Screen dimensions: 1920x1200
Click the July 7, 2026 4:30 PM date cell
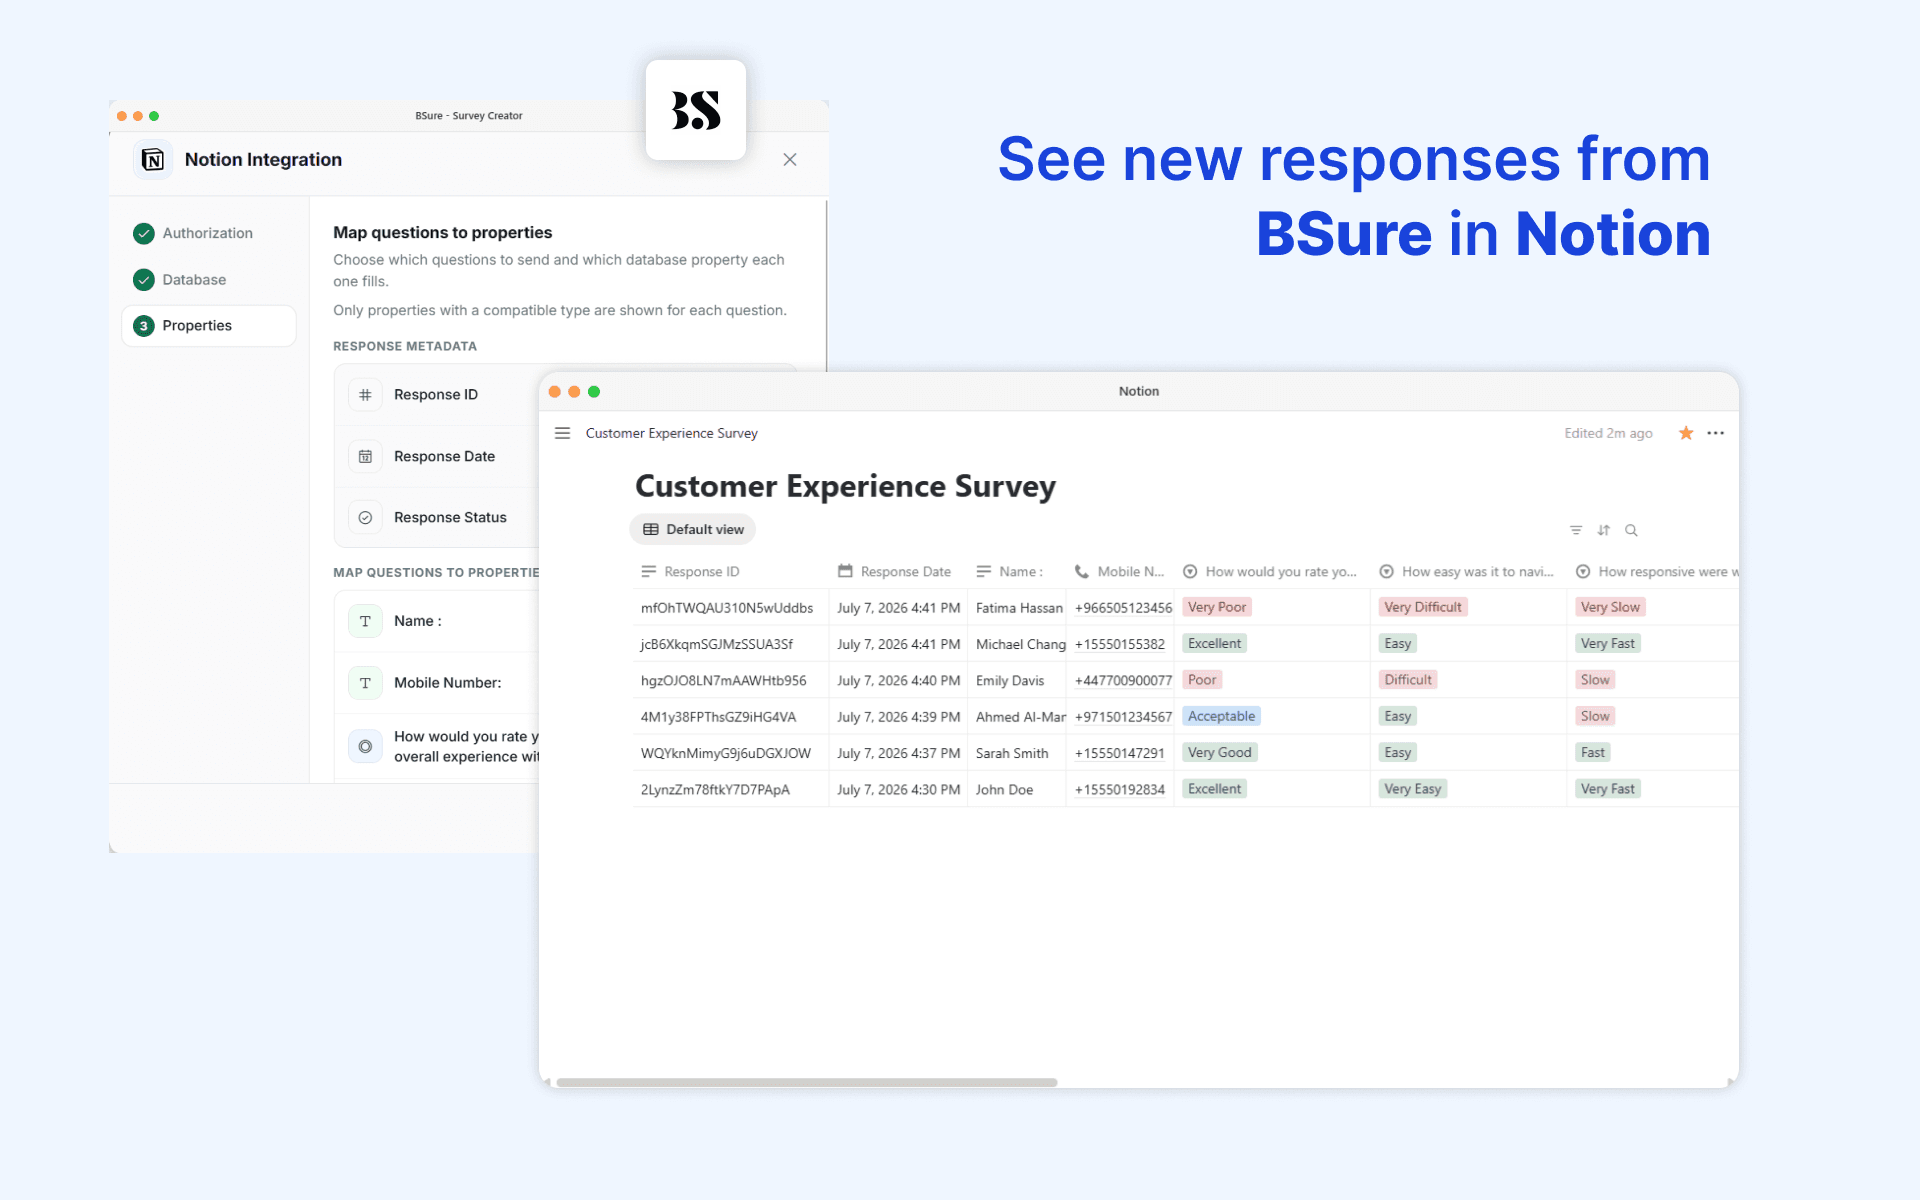coord(898,789)
